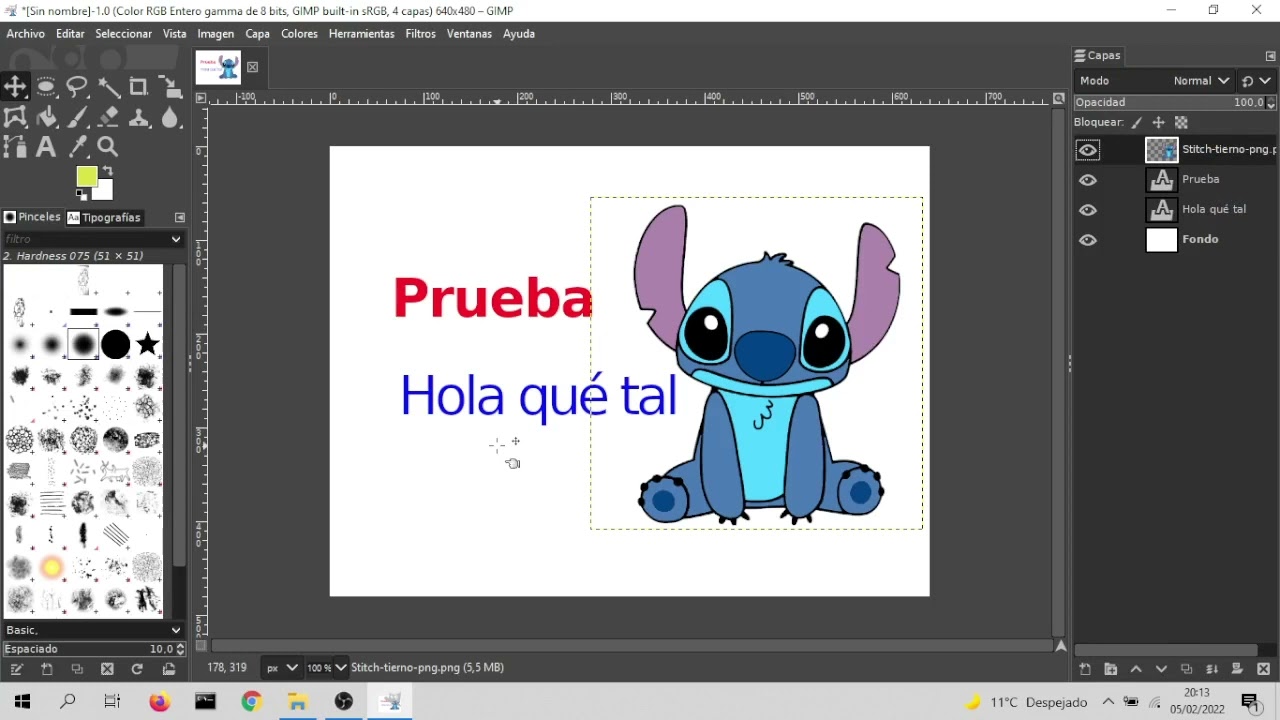Delete the selected layer
Image resolution: width=1280 pixels, height=720 pixels.
(x=1263, y=669)
